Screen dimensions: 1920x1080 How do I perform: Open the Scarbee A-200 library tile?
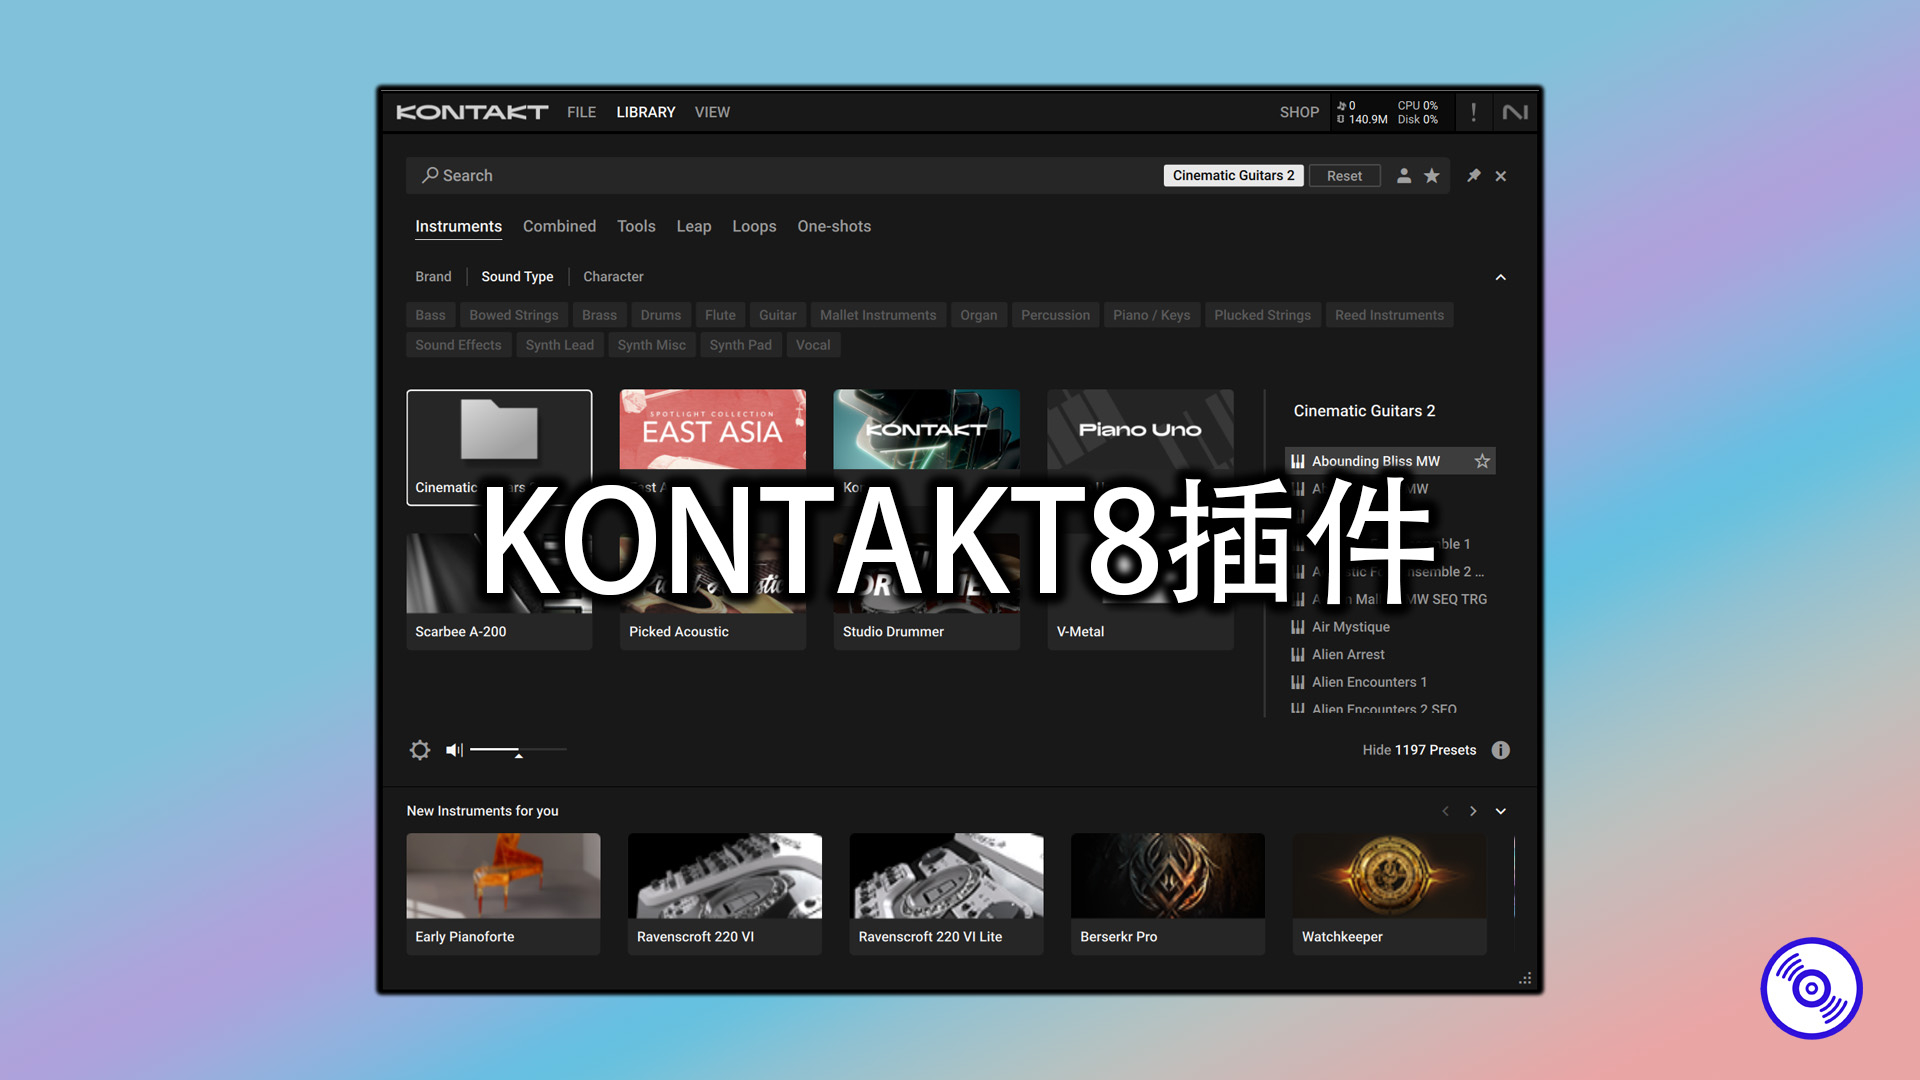[x=499, y=591]
